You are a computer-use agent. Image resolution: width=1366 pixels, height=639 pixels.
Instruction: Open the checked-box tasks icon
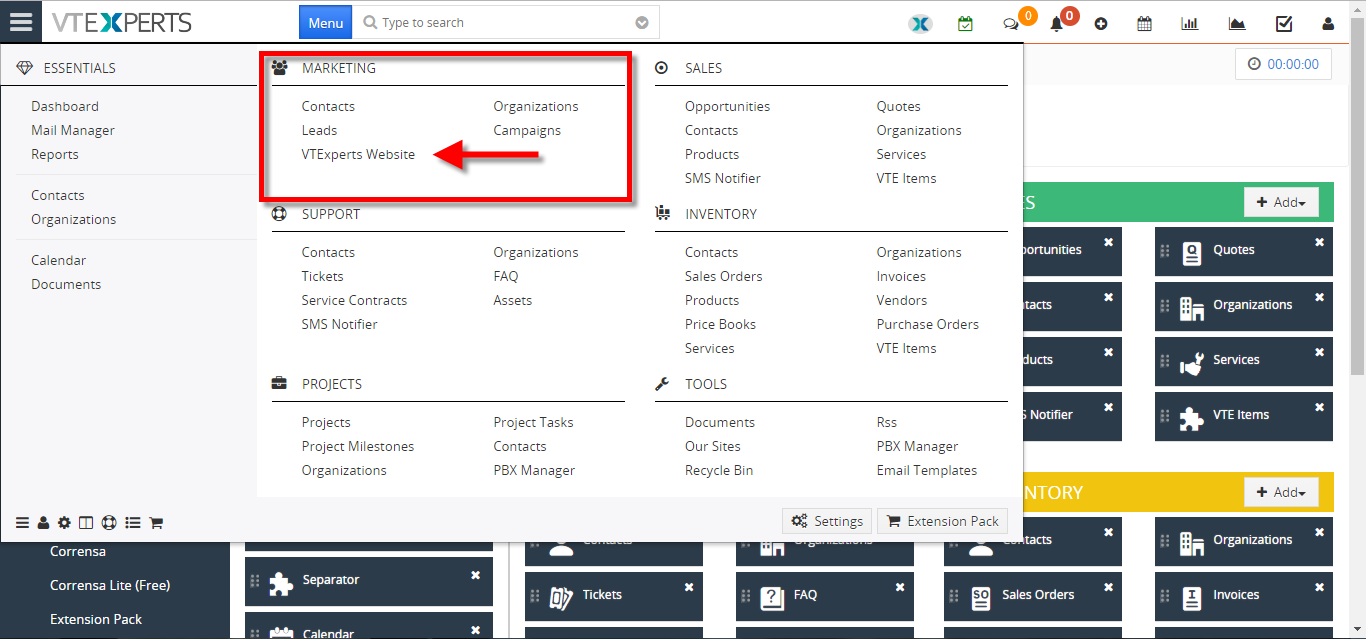pyautogui.click(x=1284, y=23)
